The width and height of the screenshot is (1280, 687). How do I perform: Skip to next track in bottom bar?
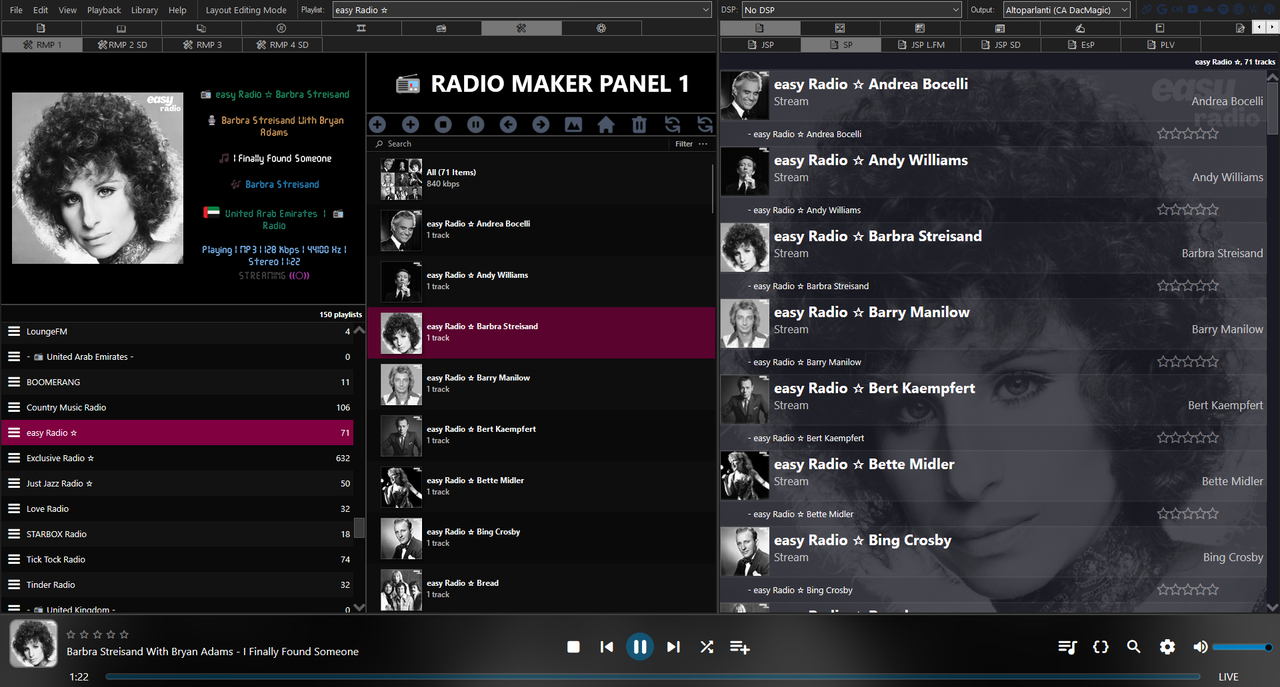pyautogui.click(x=673, y=647)
